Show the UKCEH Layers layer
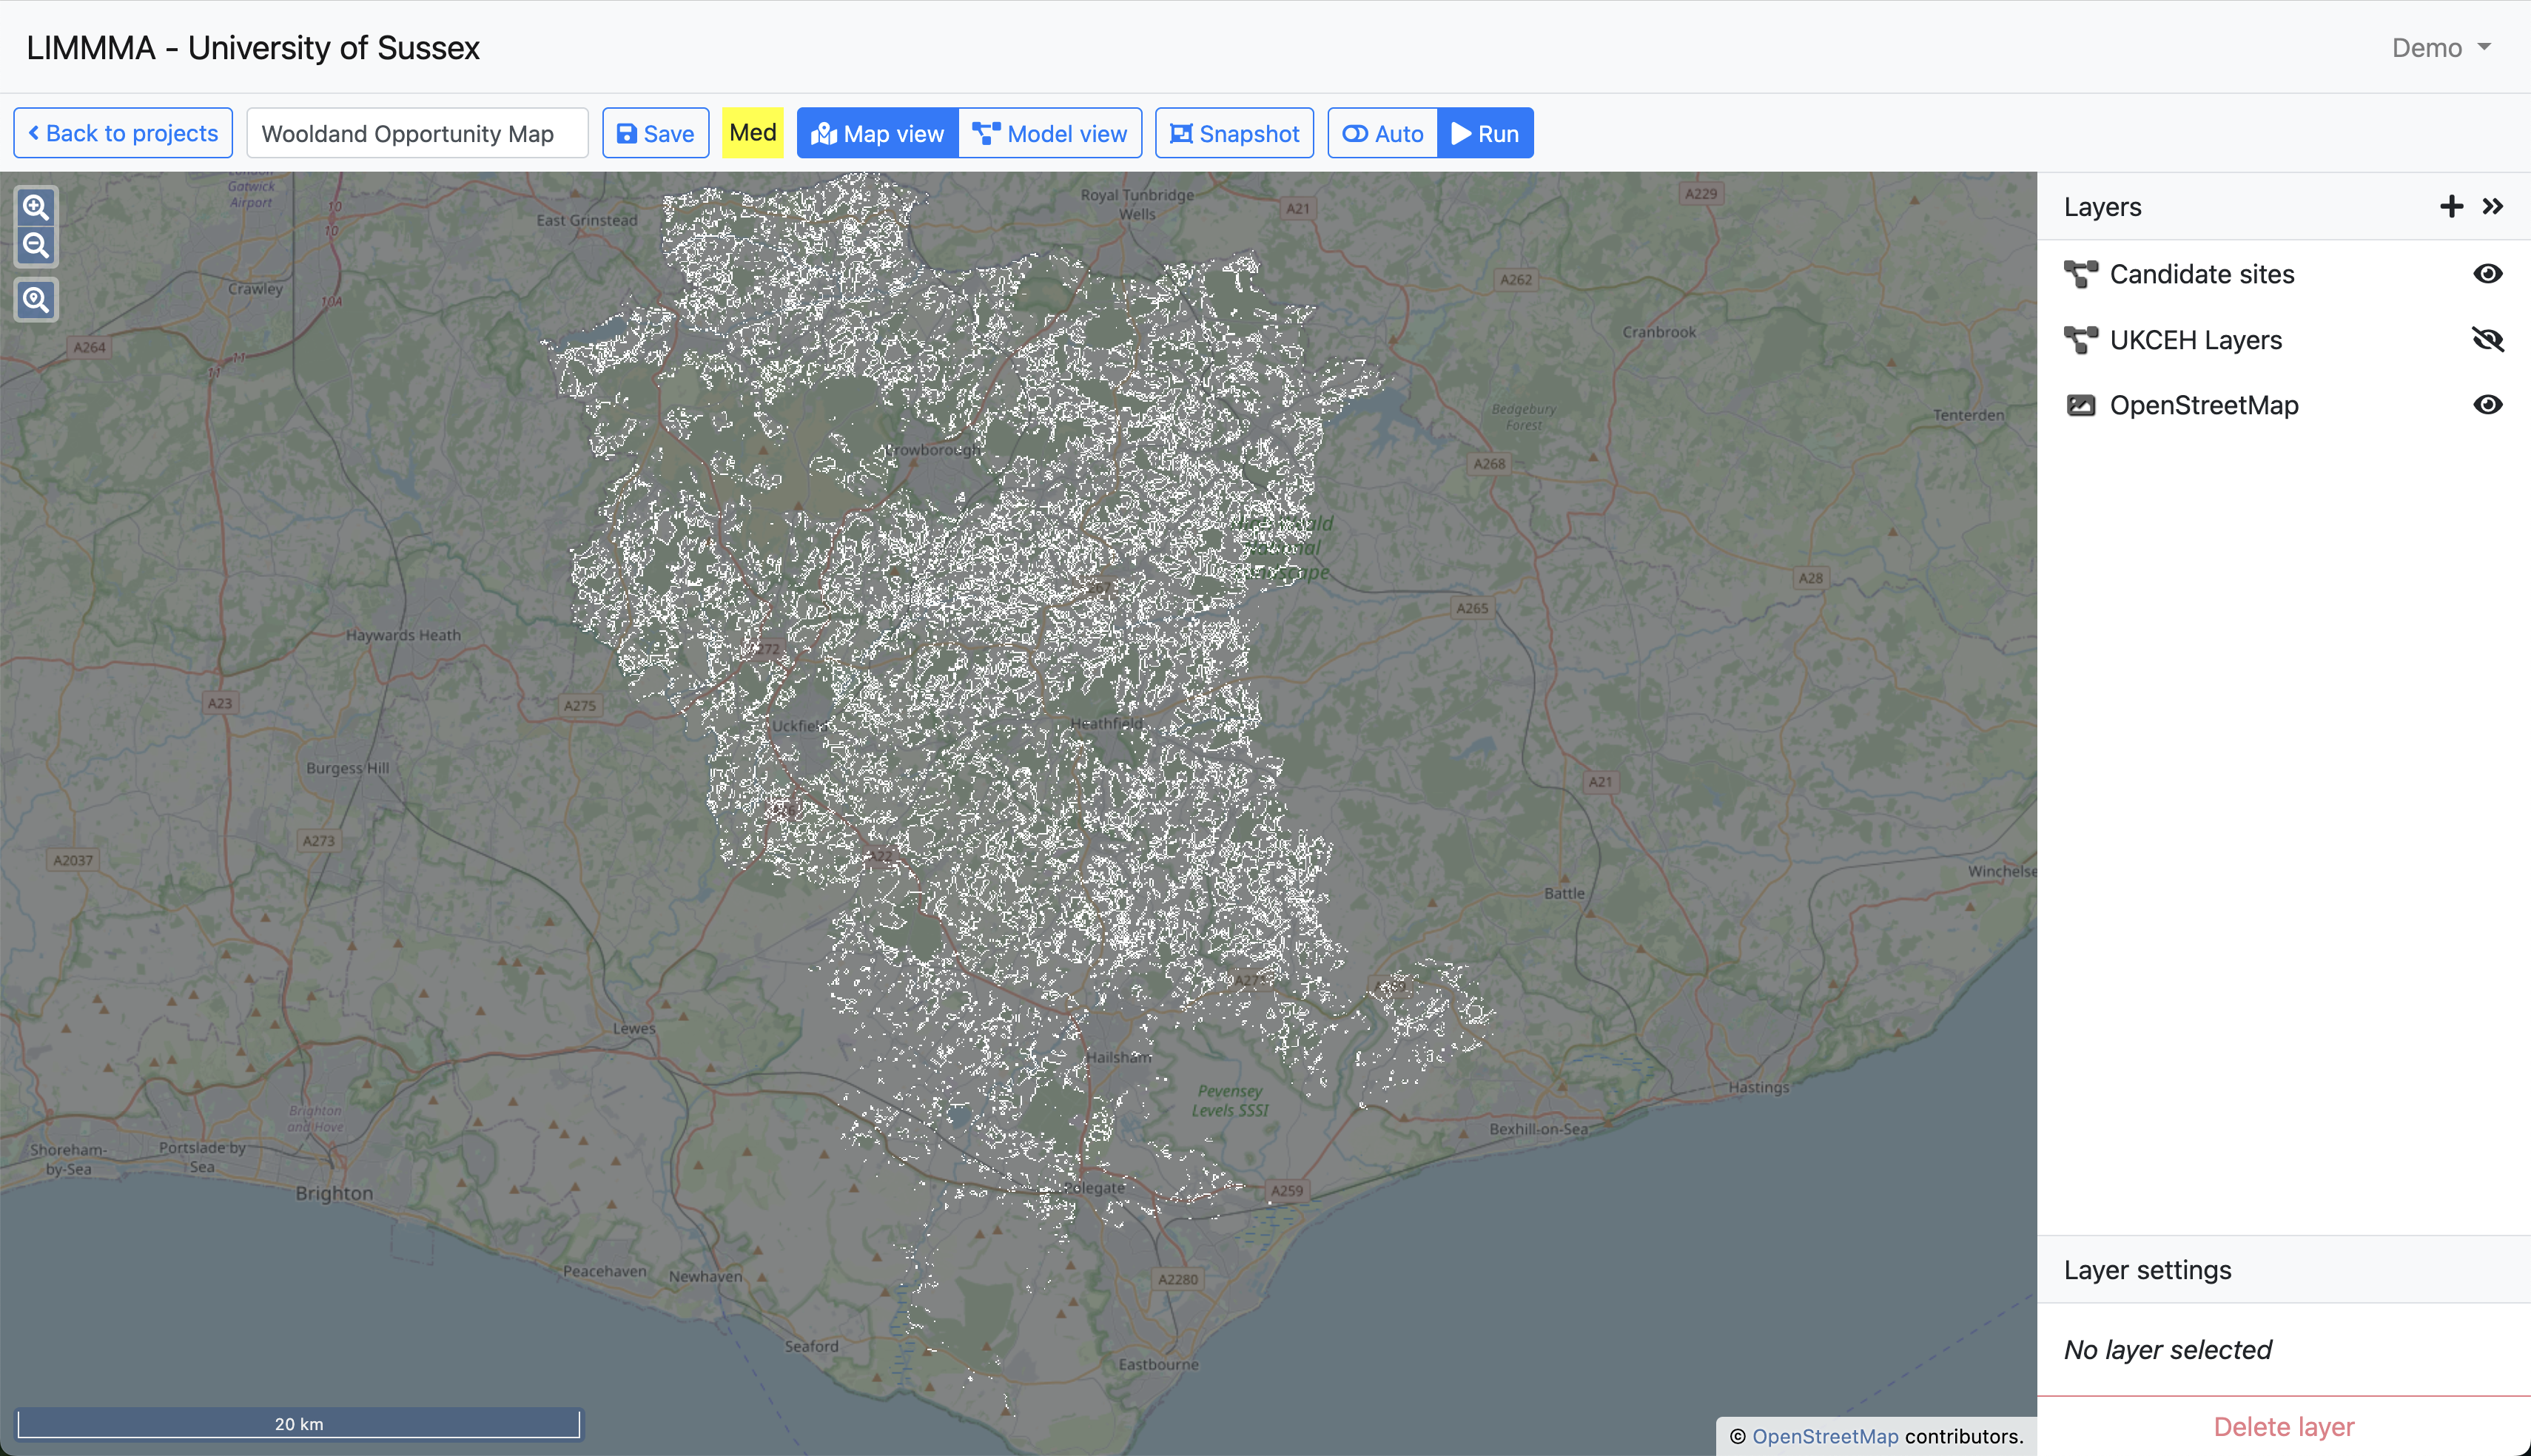The width and height of the screenshot is (2531, 1456). (x=2487, y=340)
